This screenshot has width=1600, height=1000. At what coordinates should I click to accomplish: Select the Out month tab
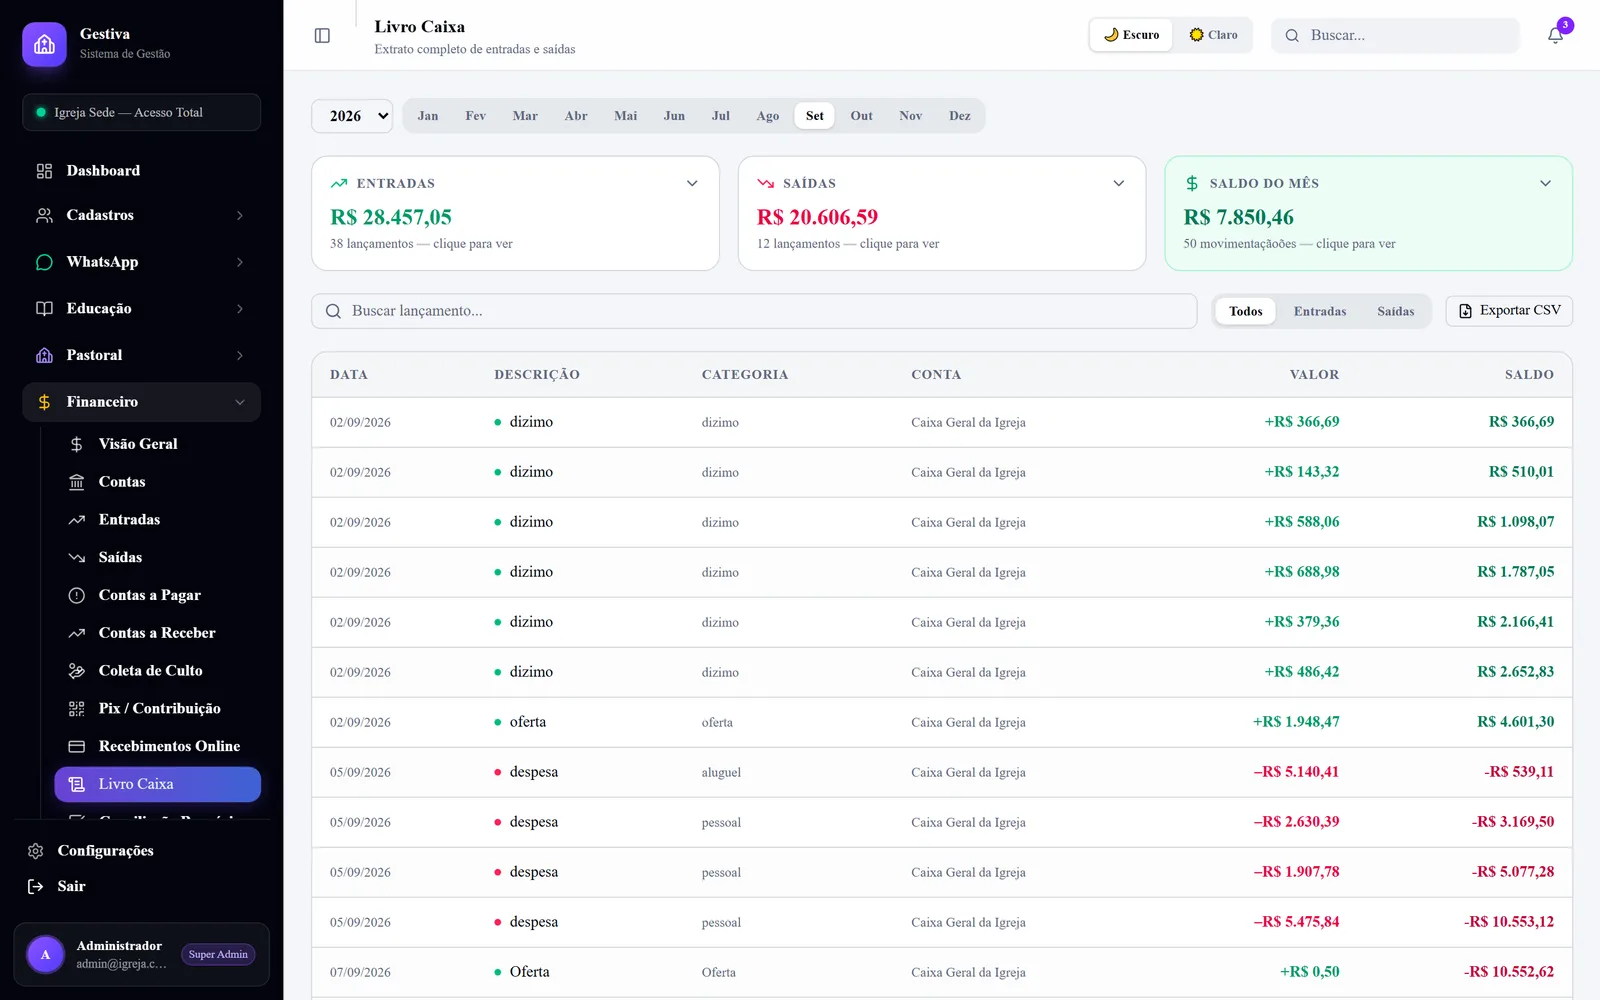point(862,116)
